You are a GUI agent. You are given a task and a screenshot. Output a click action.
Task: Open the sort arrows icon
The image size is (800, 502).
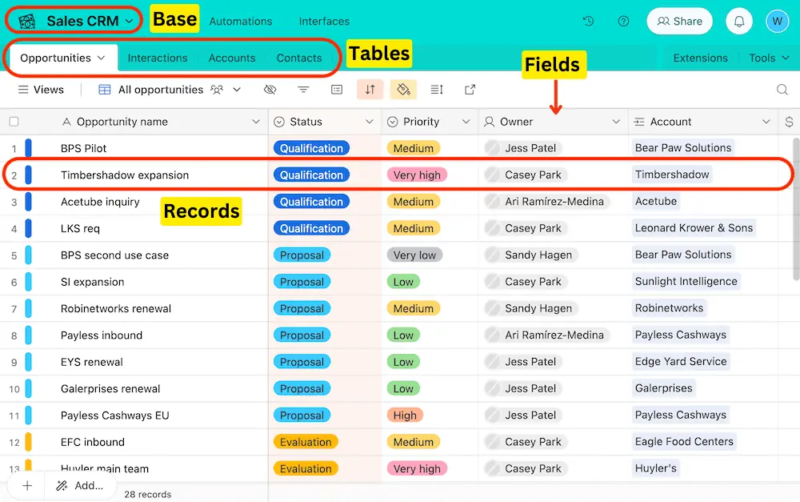370,90
